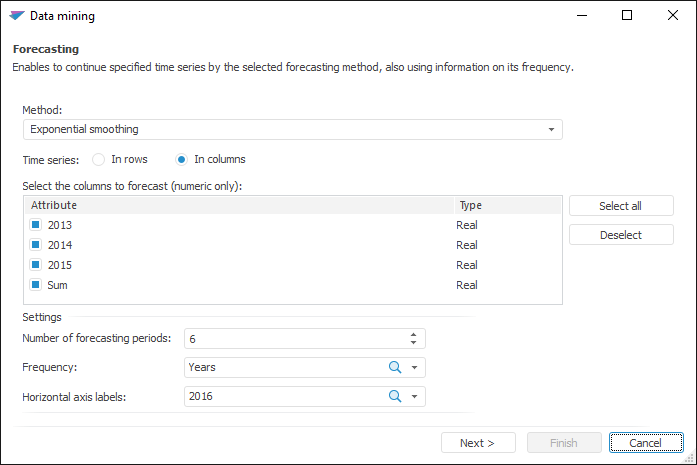
Task: Go to the next step with Next
Action: [478, 443]
